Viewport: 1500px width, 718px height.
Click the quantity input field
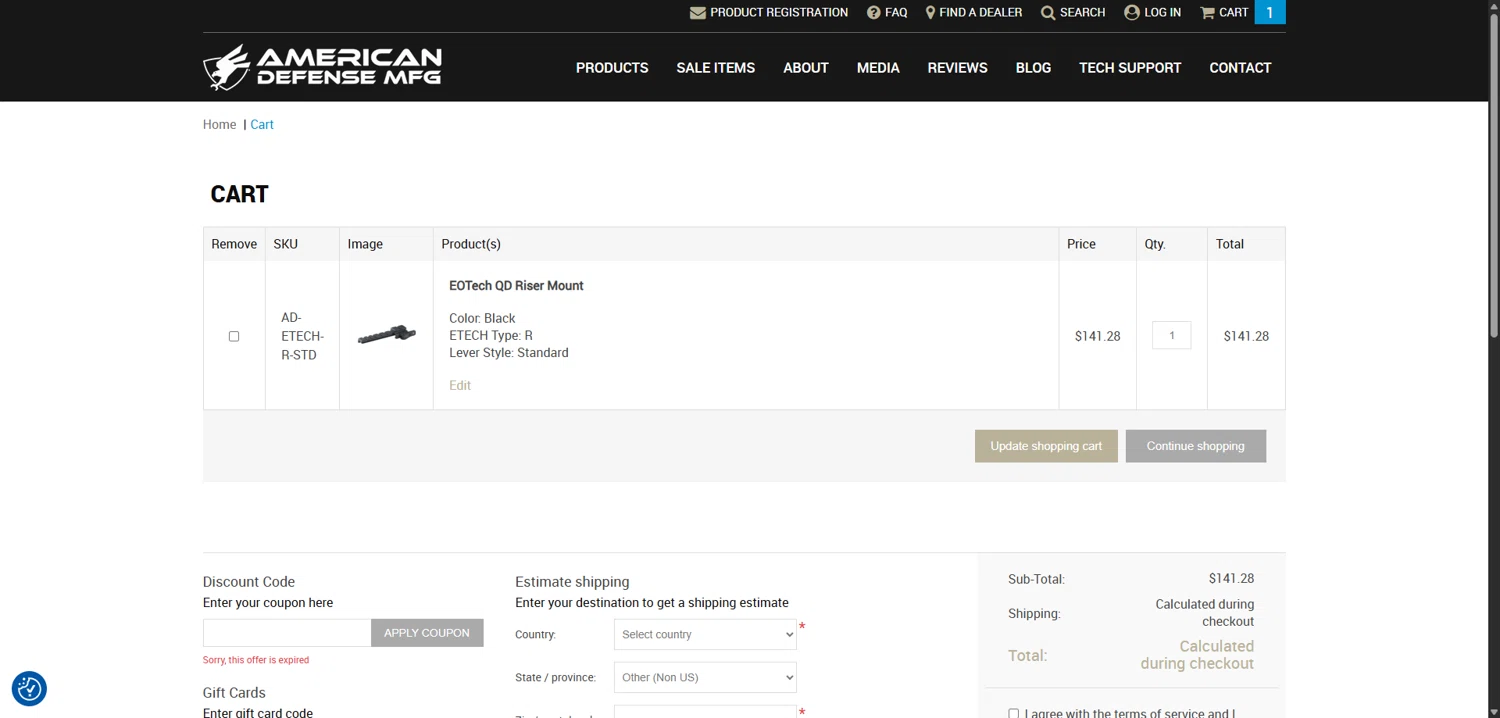pos(1172,335)
